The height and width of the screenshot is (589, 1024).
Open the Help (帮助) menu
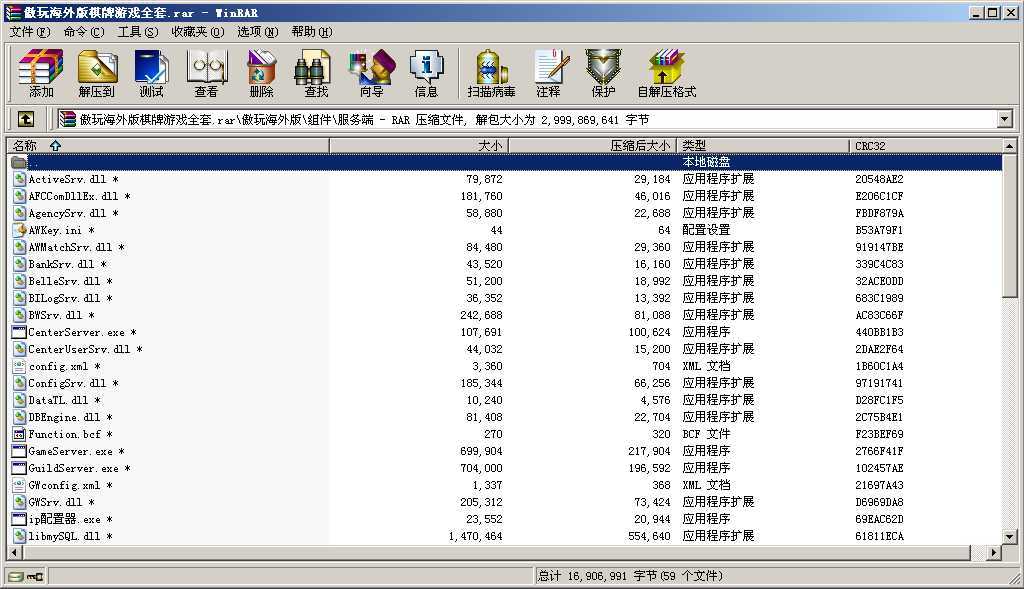coord(312,32)
